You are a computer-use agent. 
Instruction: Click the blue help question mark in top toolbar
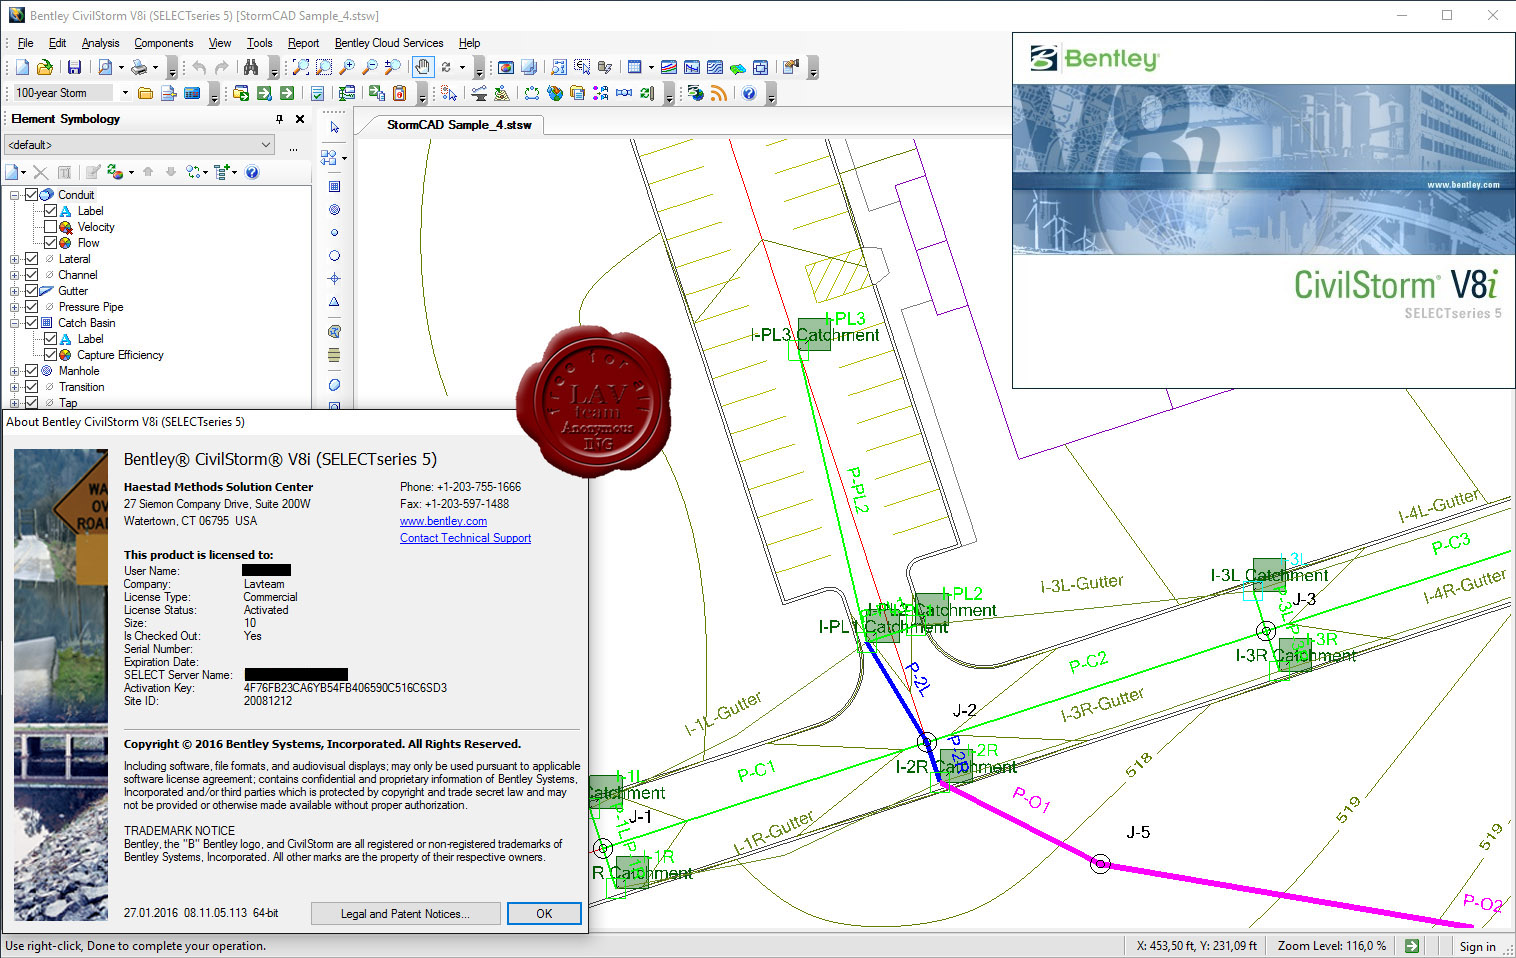coord(749,93)
